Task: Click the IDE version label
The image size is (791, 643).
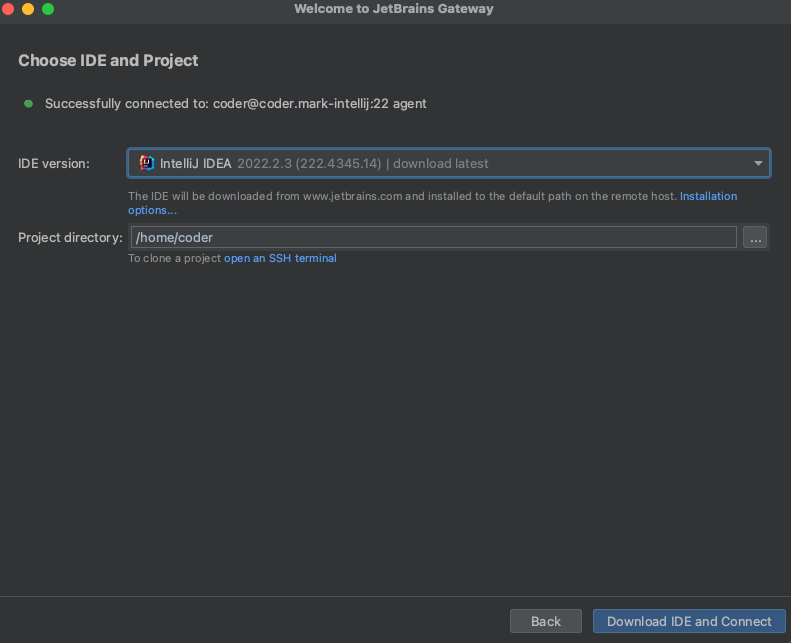Action: tap(54, 163)
